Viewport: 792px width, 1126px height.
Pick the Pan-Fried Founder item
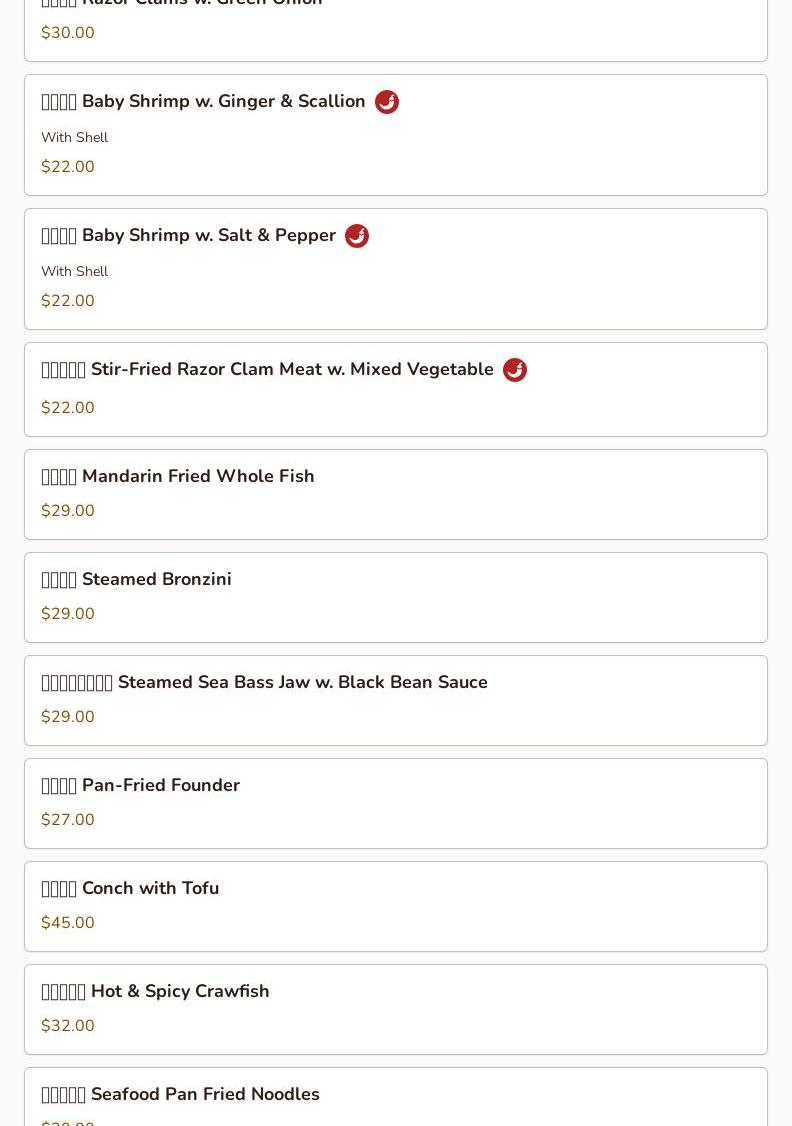(396, 804)
